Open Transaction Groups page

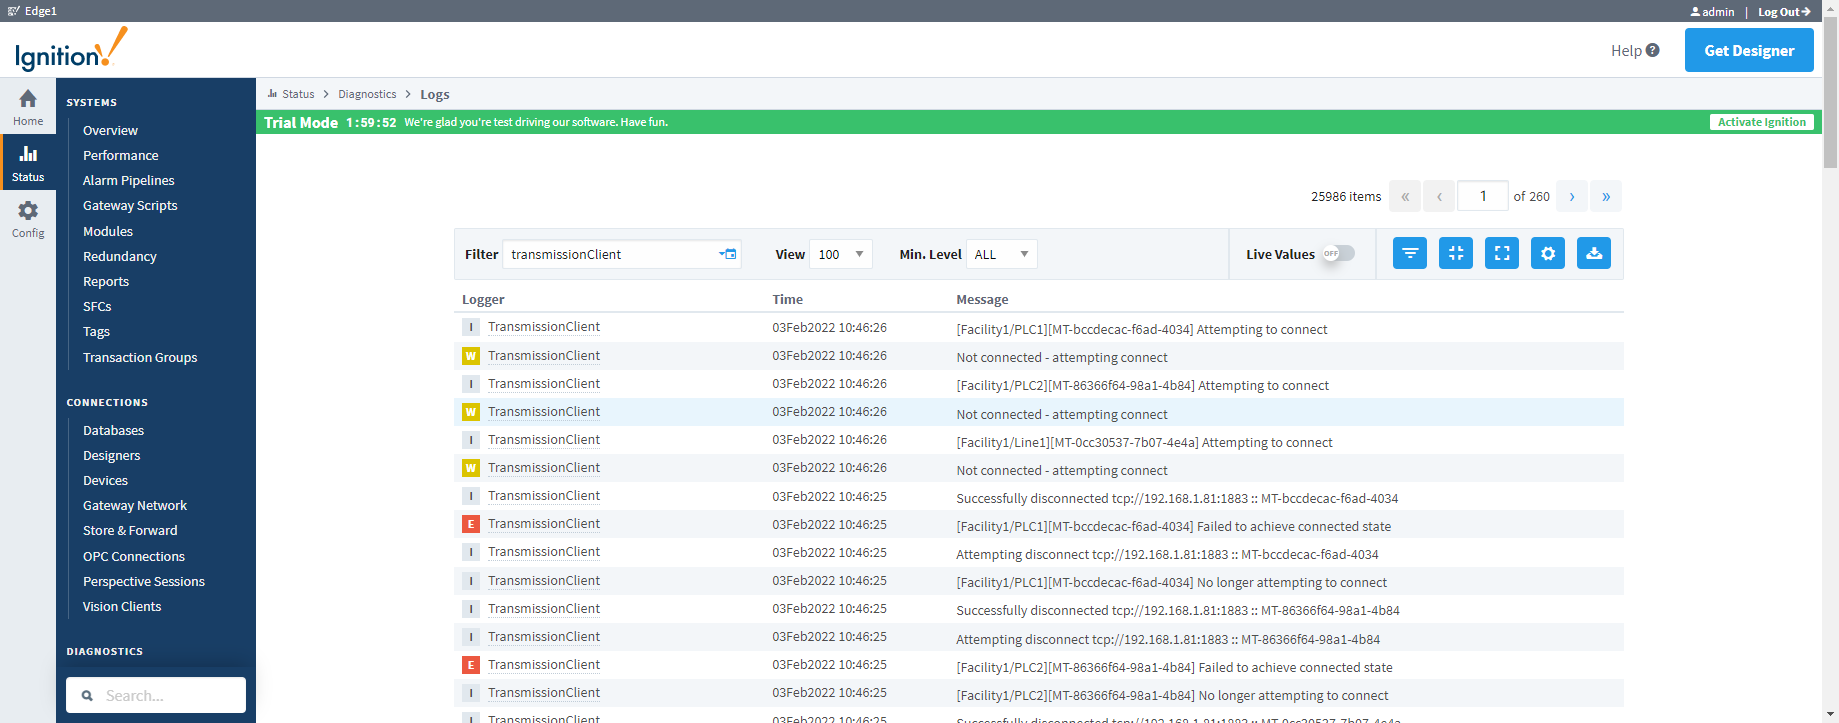(140, 358)
